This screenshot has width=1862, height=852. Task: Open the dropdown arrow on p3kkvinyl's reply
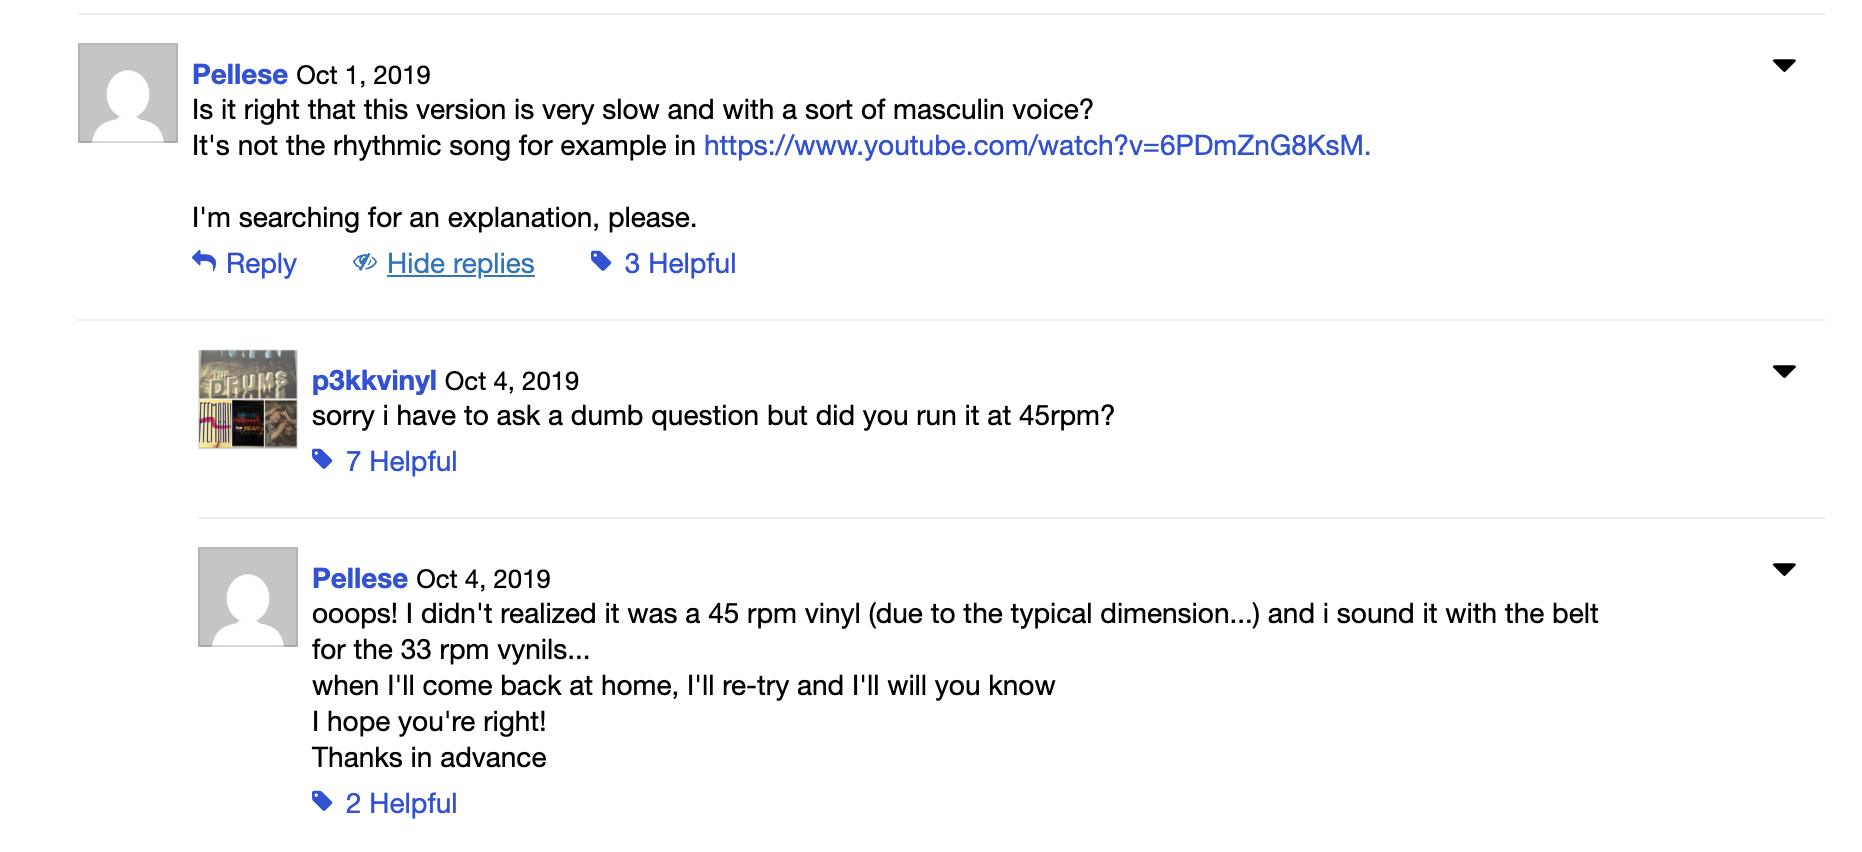tap(1784, 372)
